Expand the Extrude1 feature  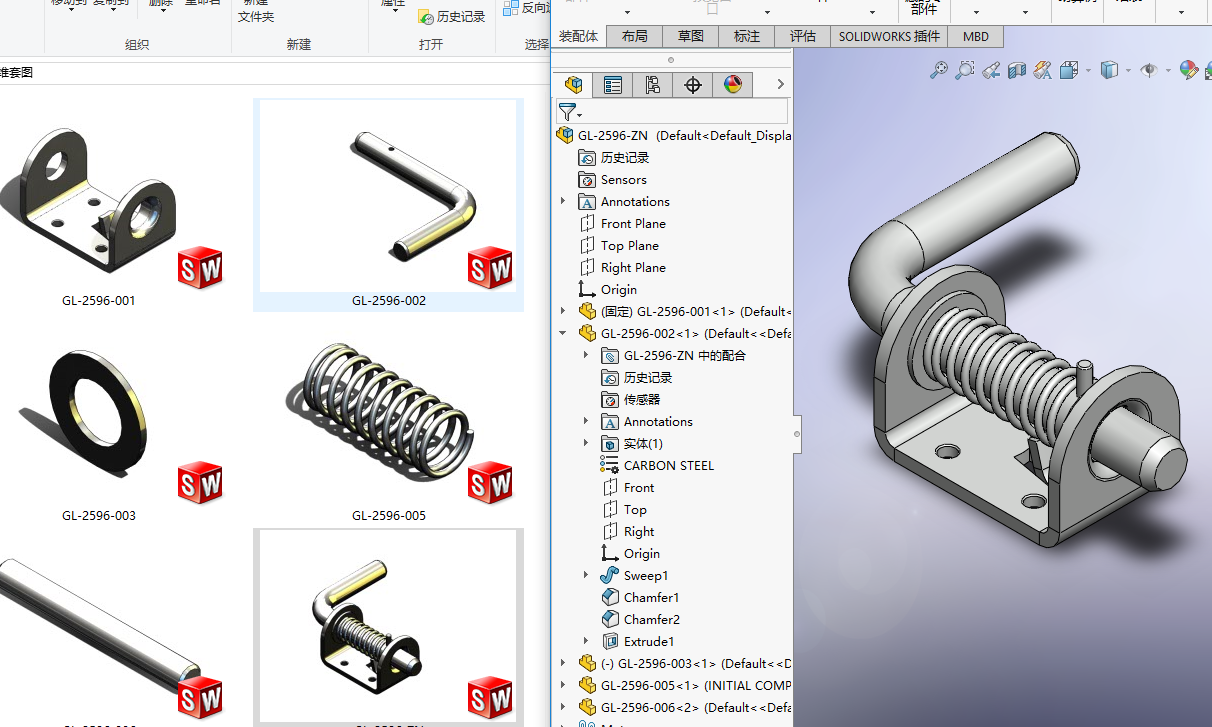coord(586,641)
